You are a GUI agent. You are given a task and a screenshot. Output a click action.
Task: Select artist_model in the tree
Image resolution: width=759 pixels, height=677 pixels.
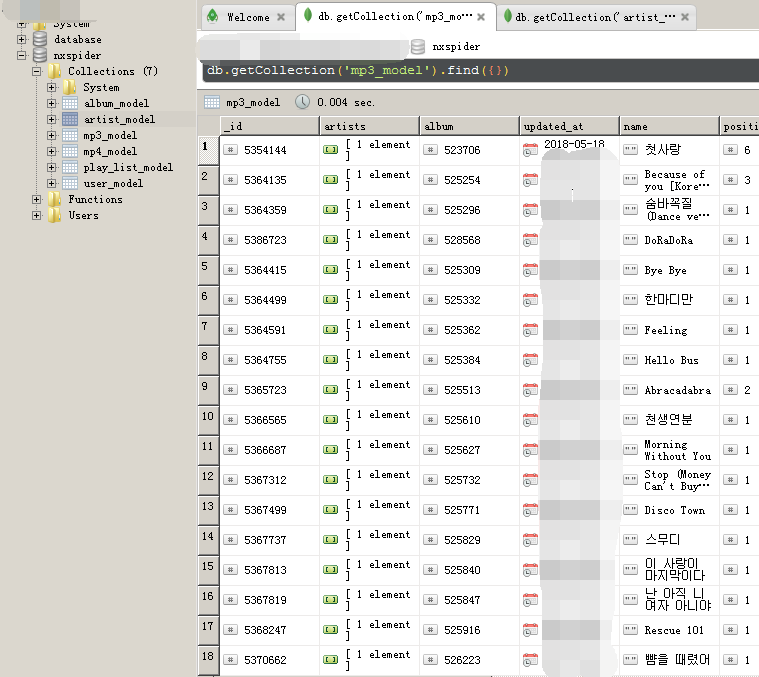pos(119,119)
